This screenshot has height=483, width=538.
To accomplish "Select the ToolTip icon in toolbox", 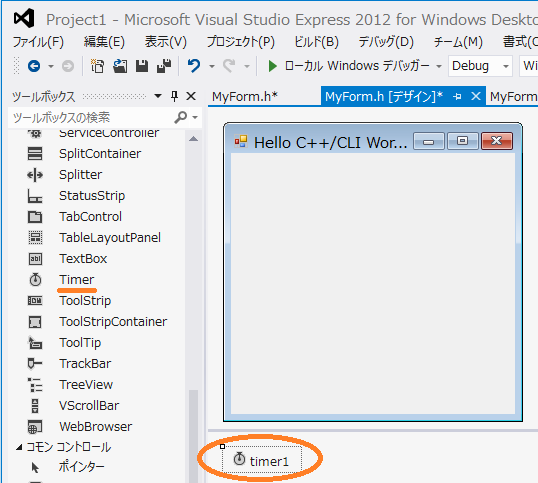I will point(35,343).
